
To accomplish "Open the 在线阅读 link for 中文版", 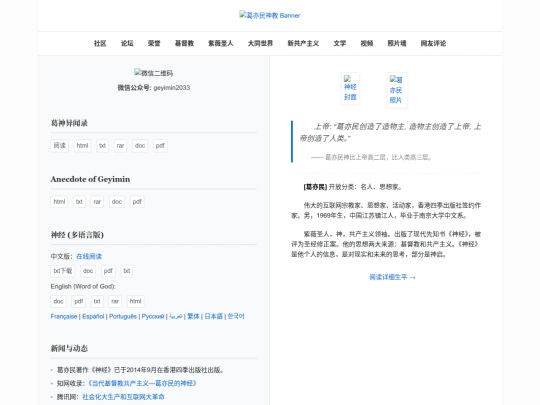I will [89, 257].
